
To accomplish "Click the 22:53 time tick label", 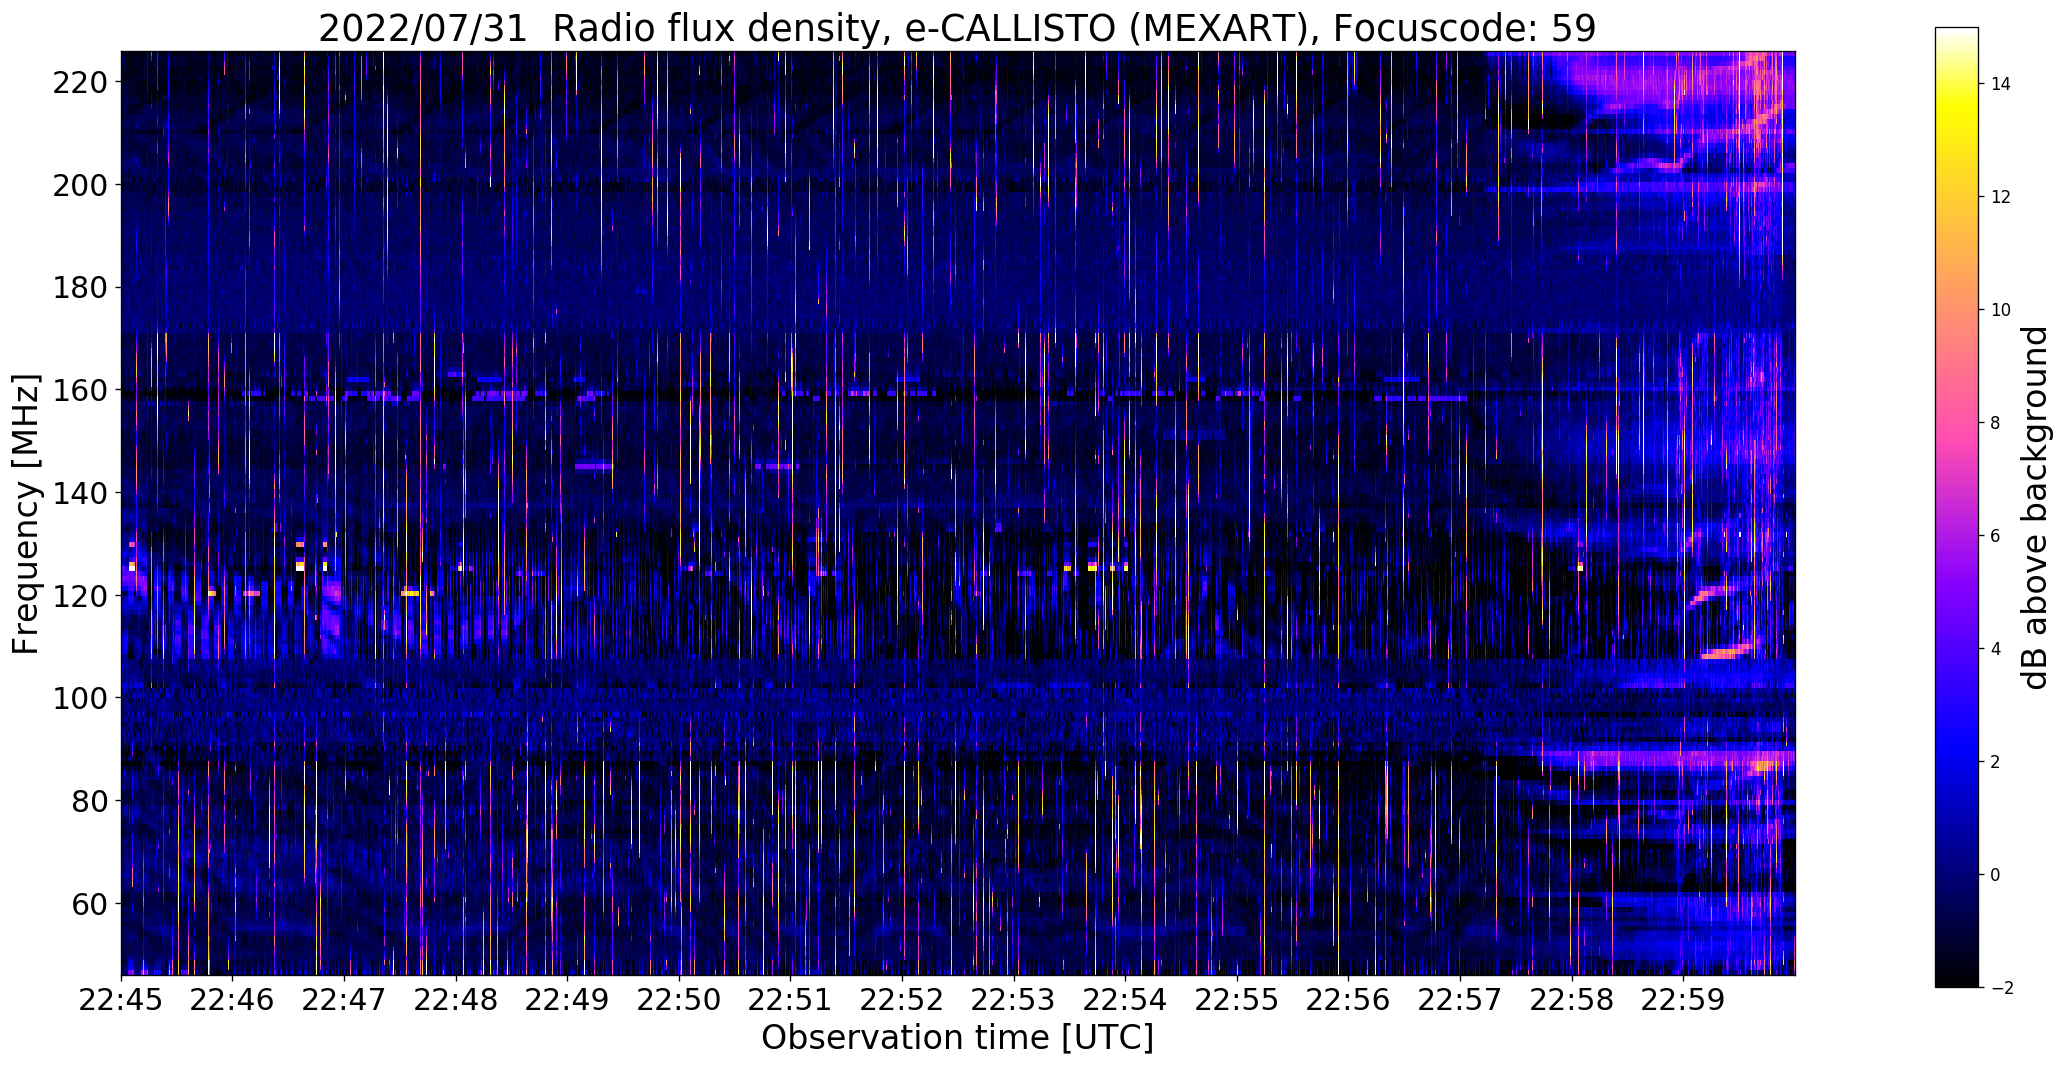I will tap(1014, 999).
